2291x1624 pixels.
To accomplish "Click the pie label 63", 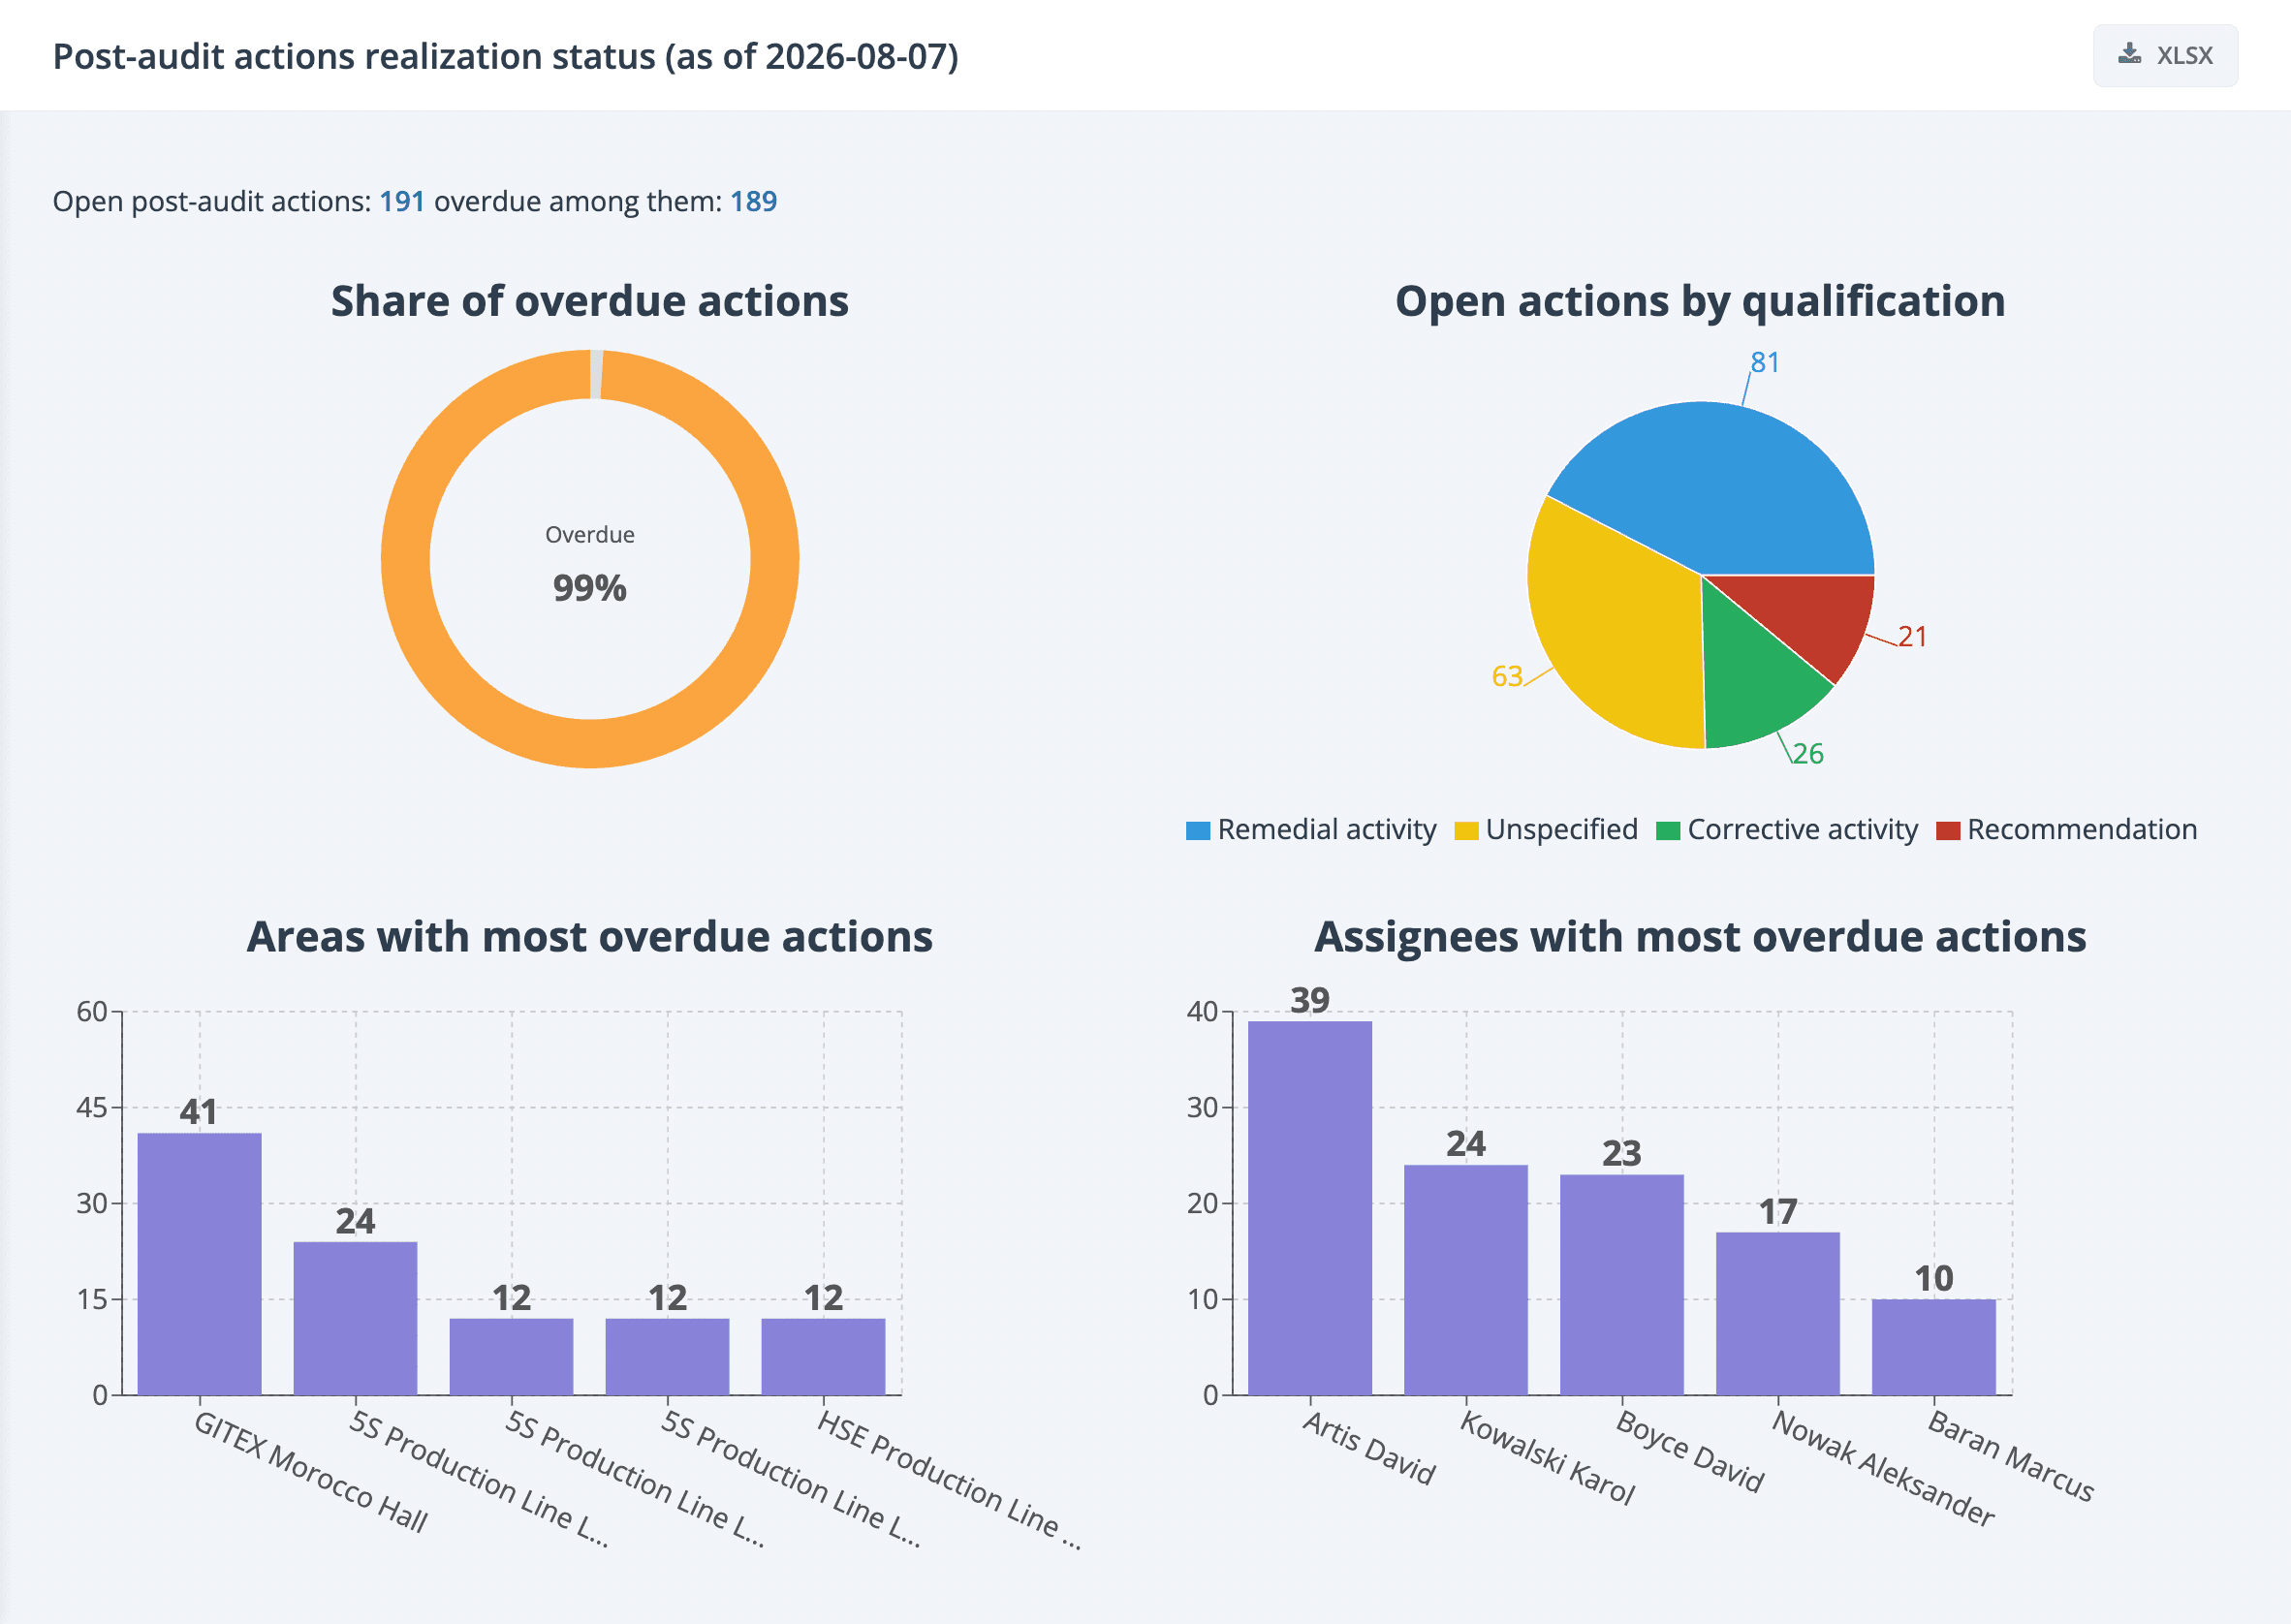I will (x=1507, y=676).
